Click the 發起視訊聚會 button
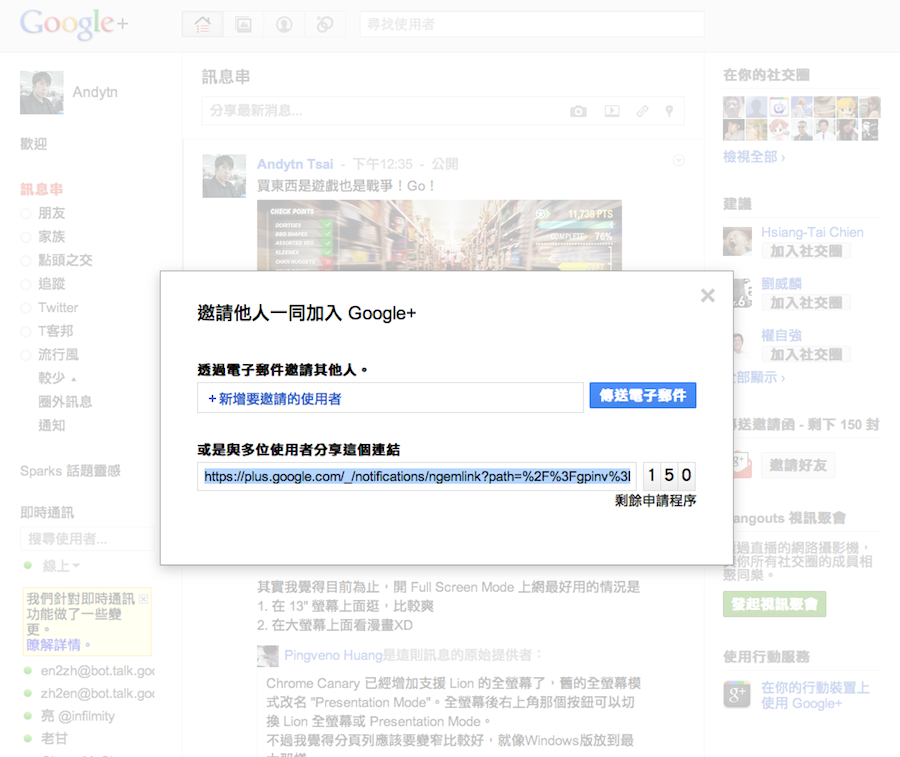 (774, 604)
